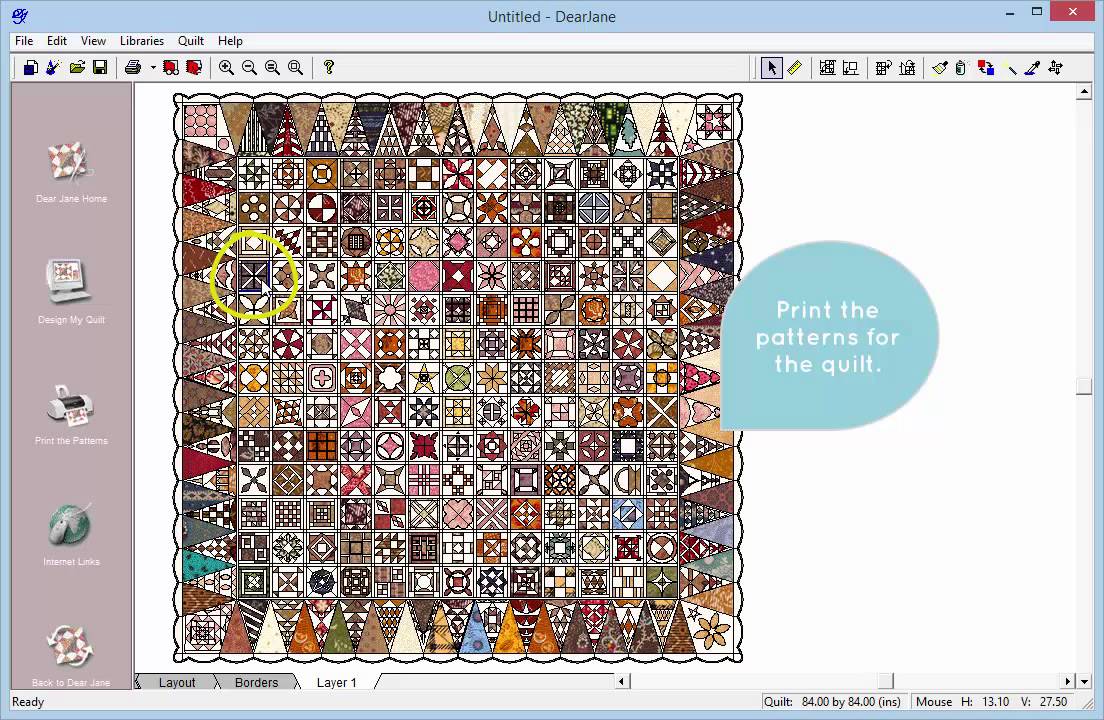1104x720 pixels.
Task: Open the Help menu
Action: click(230, 41)
